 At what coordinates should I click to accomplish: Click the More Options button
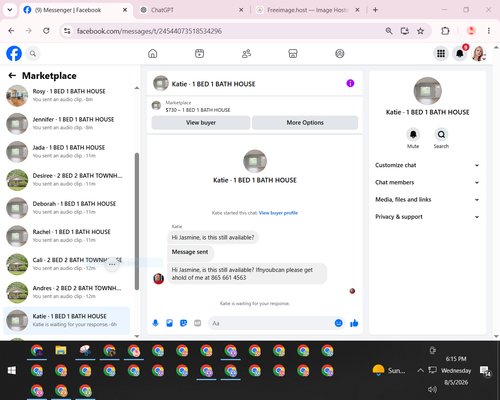305,123
